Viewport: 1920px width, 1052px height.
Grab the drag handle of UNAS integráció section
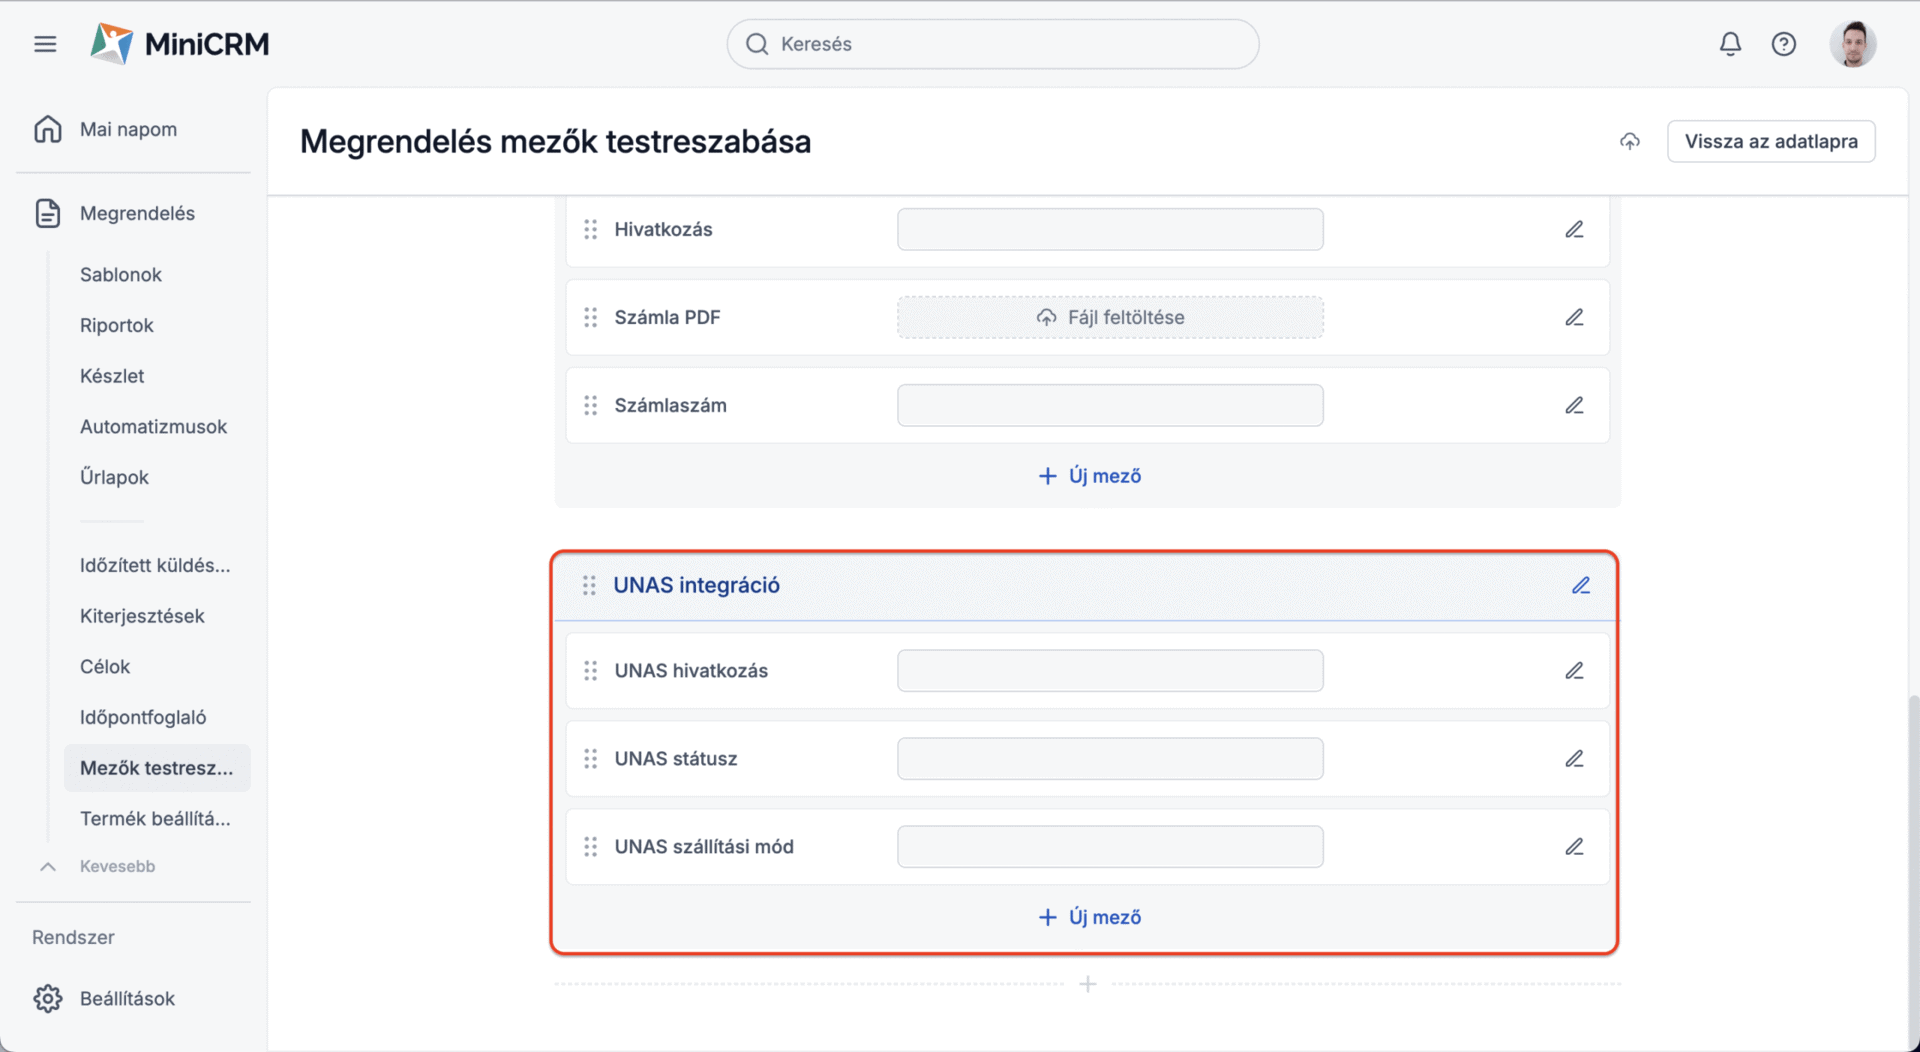coord(589,585)
